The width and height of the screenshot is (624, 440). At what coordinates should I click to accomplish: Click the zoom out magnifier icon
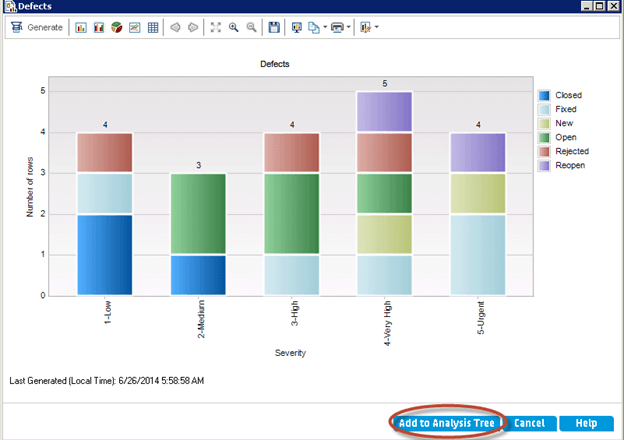(251, 27)
